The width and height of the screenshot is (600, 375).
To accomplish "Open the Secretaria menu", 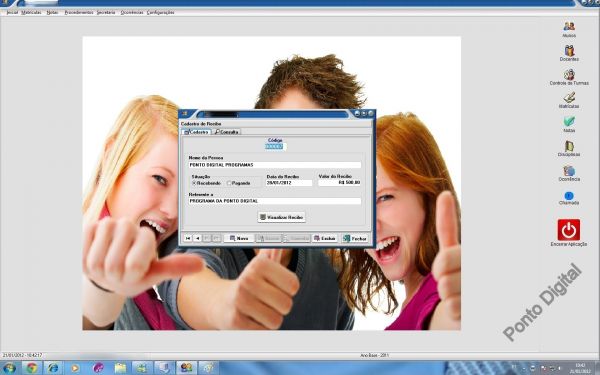I will pos(106,13).
